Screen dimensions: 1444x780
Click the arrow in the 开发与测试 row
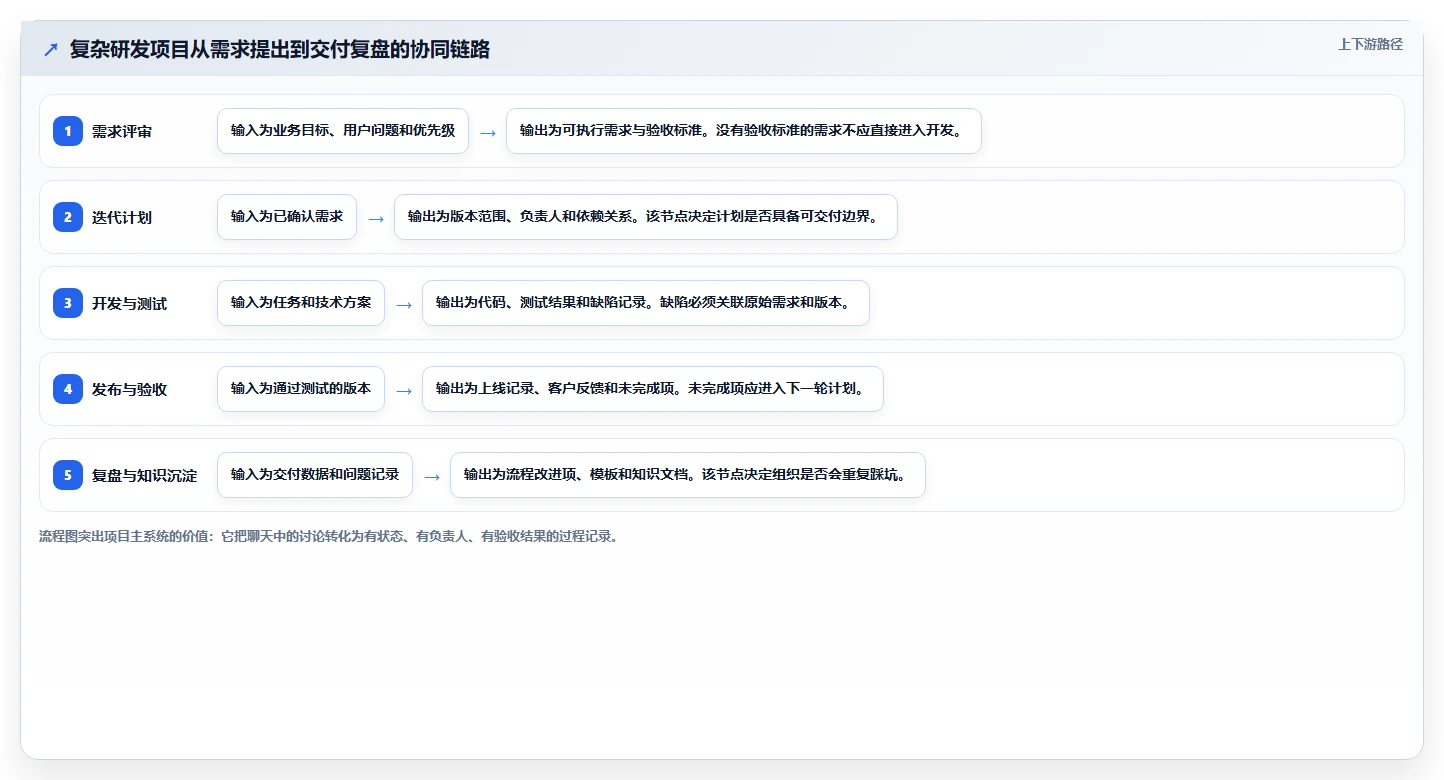[404, 304]
